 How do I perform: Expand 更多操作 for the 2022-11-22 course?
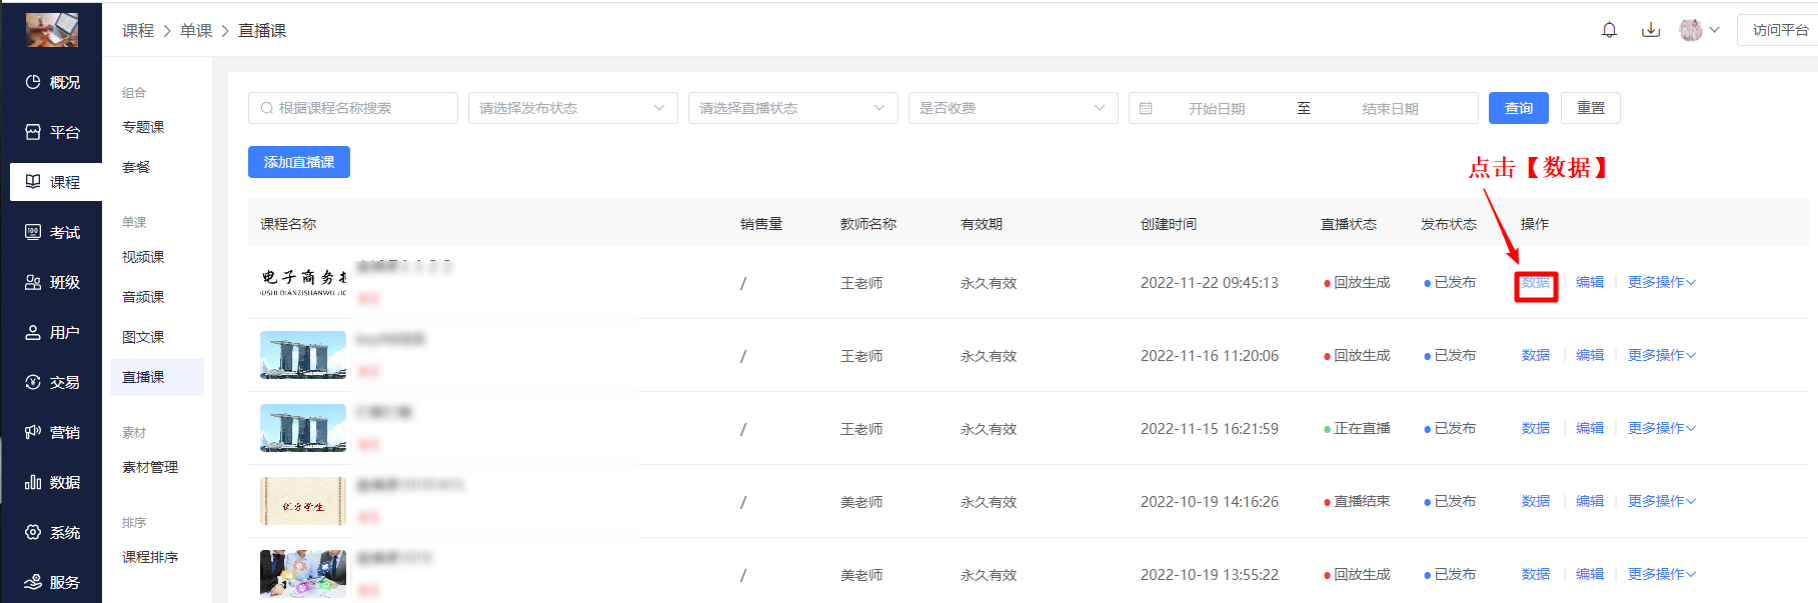[x=1662, y=282]
